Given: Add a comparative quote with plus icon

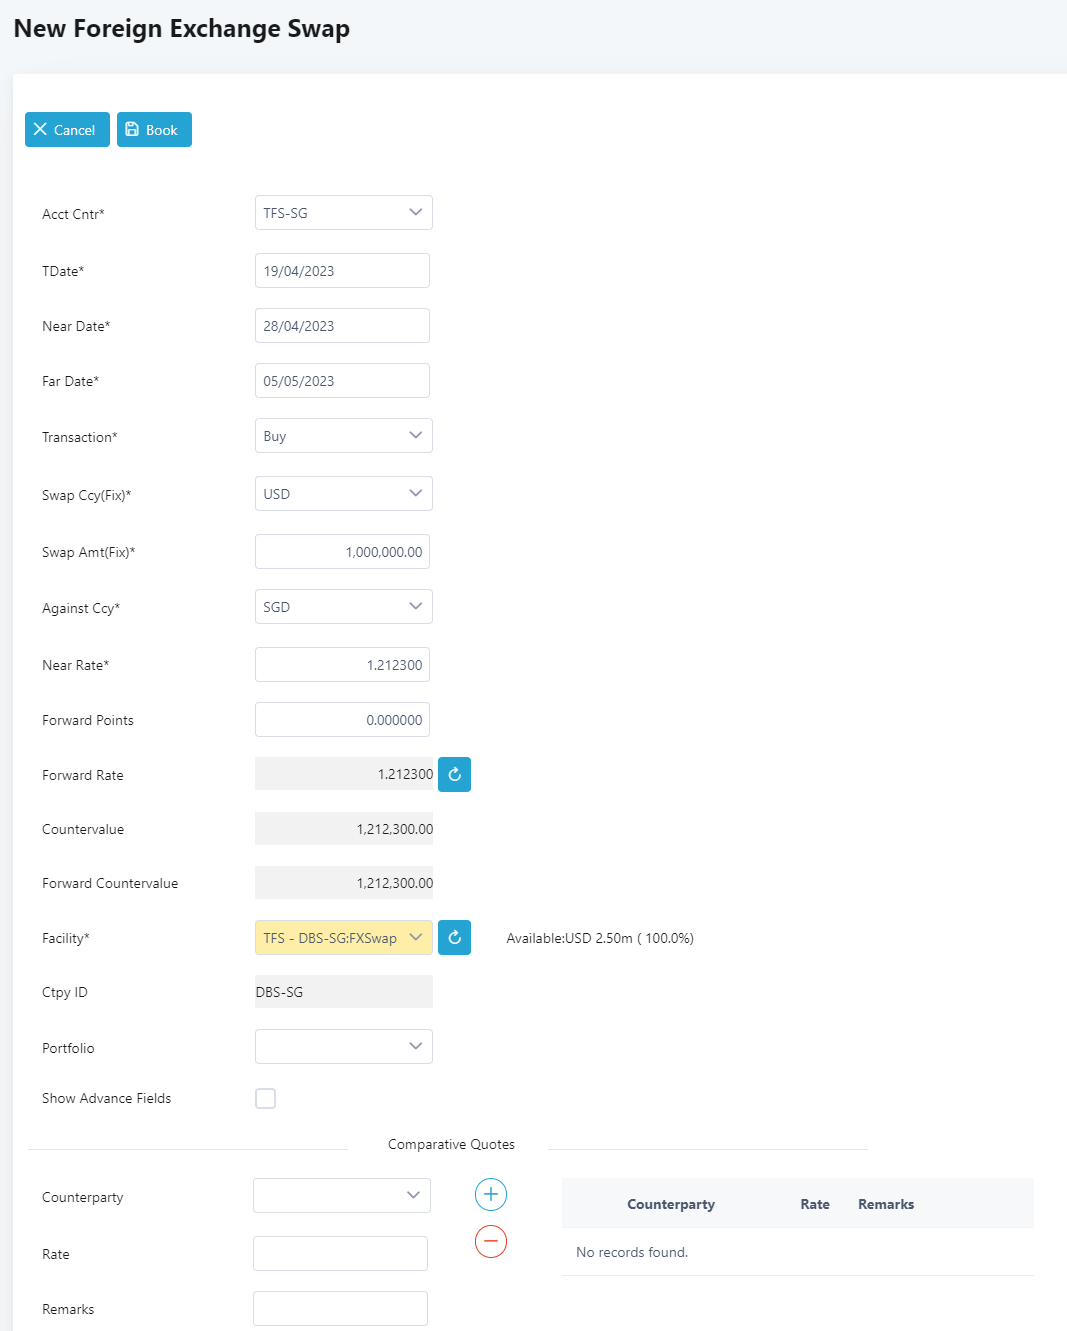Looking at the screenshot, I should pyautogui.click(x=490, y=1194).
